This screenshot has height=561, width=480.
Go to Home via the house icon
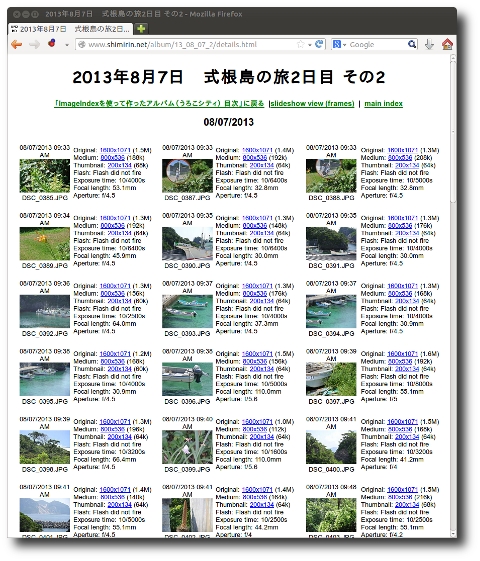pyautogui.click(x=447, y=44)
